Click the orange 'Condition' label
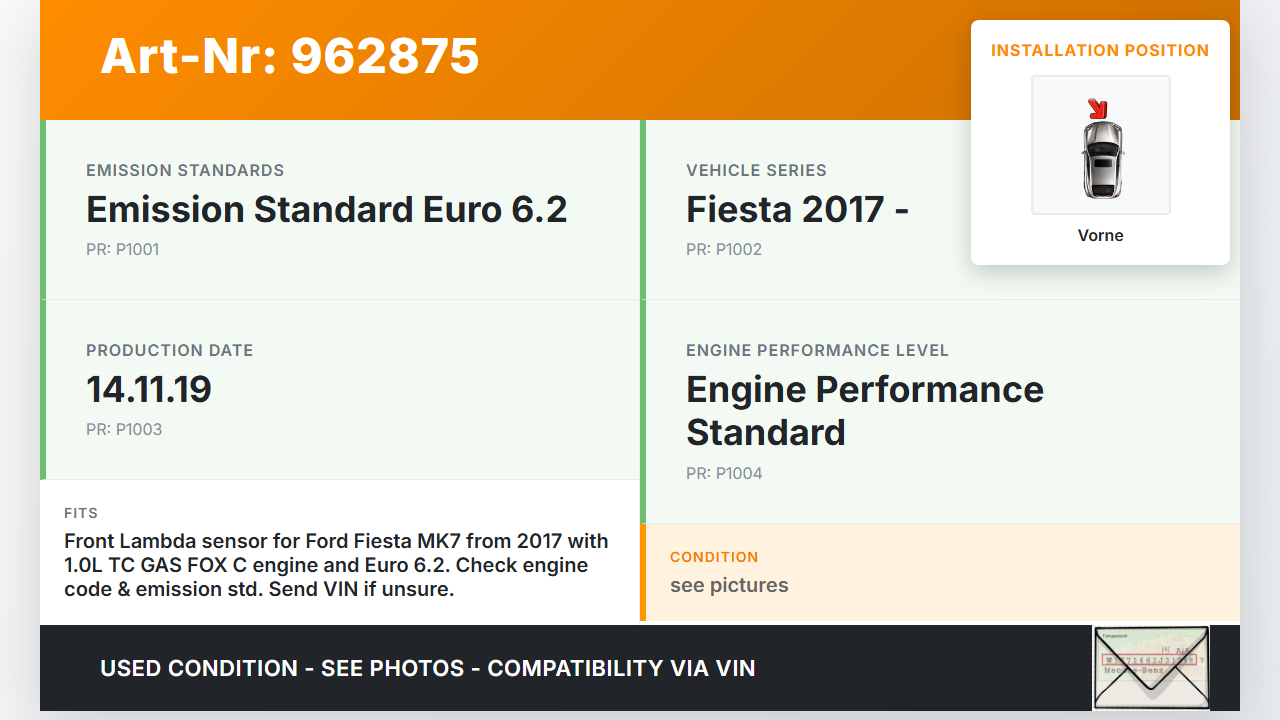 pyautogui.click(x=714, y=557)
